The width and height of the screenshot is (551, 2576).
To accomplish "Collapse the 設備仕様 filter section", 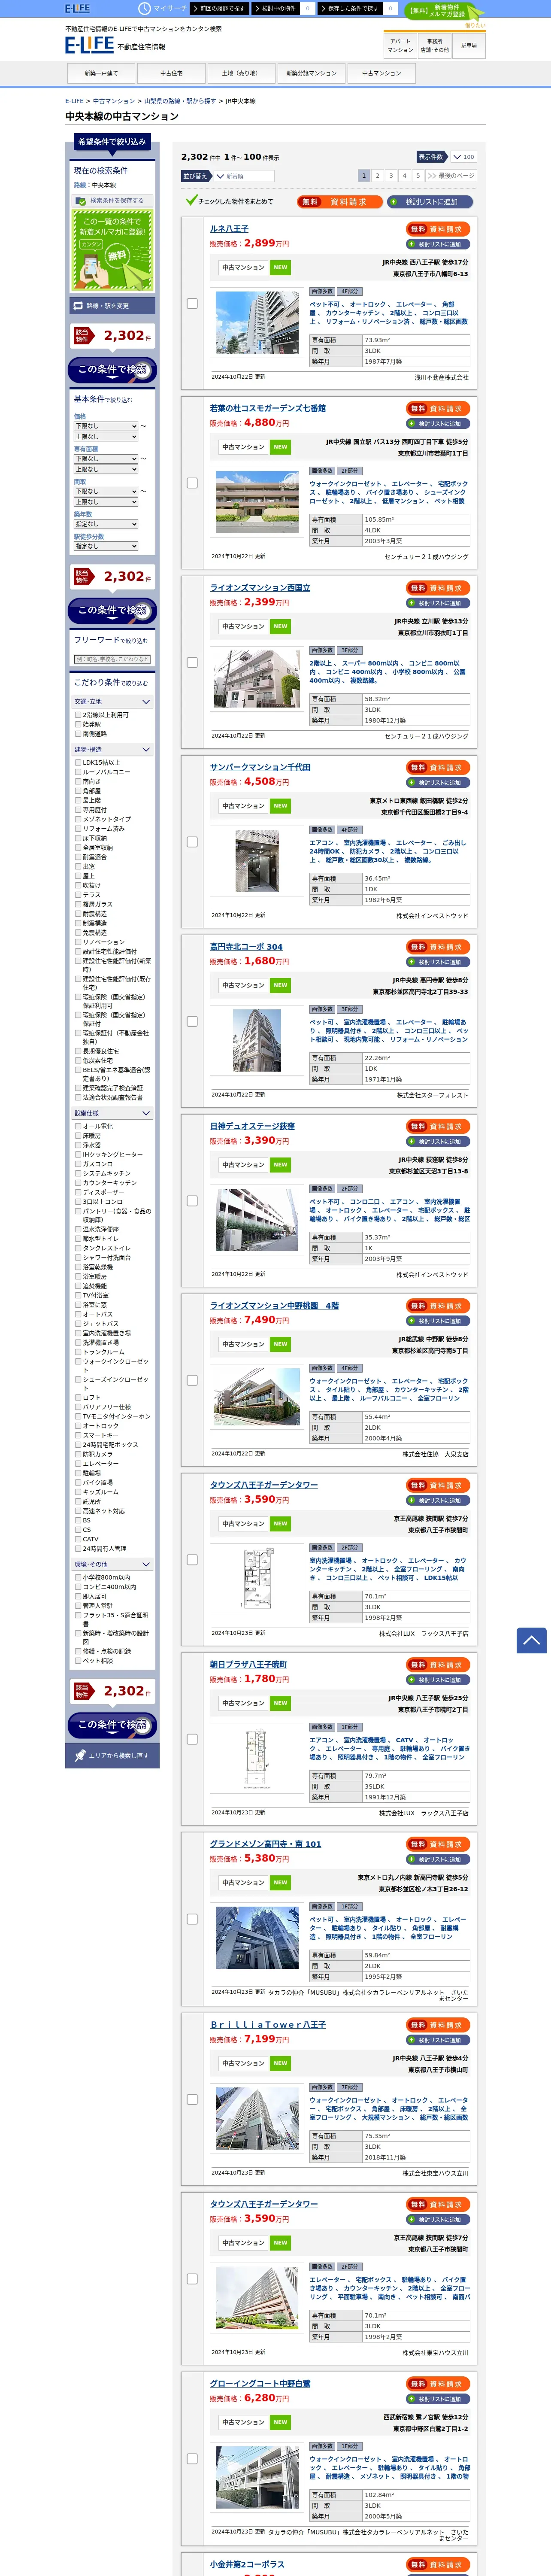I will (112, 1113).
